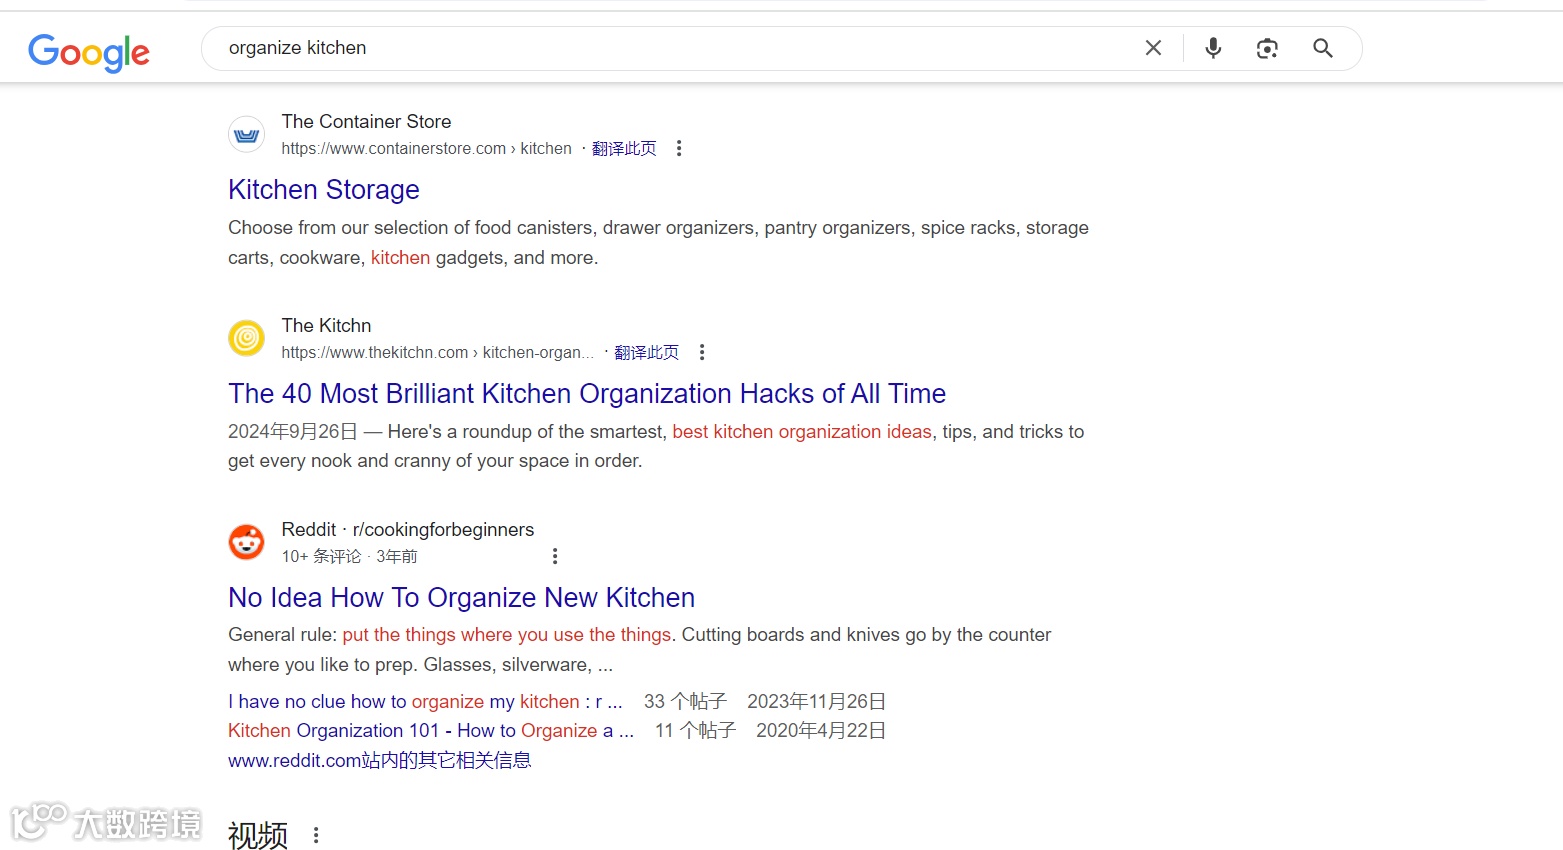Open more results from www.reddit.com

pyautogui.click(x=380, y=761)
